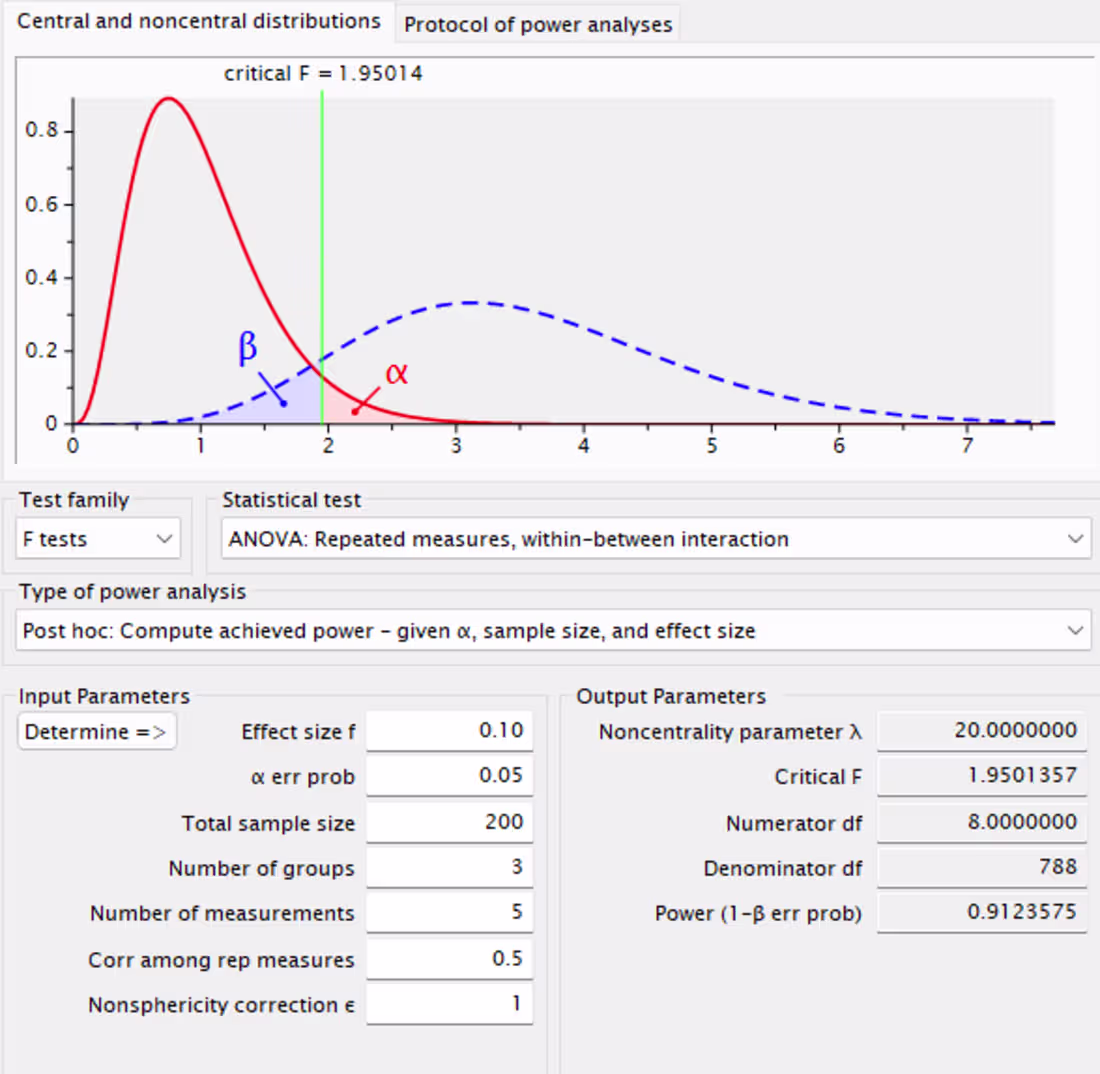Click the Corr among rep measures field
This screenshot has width=1100, height=1074.
tap(449, 958)
